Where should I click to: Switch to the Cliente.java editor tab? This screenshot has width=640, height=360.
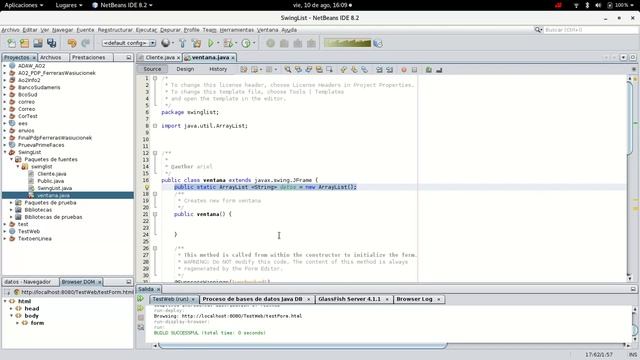(x=160, y=58)
